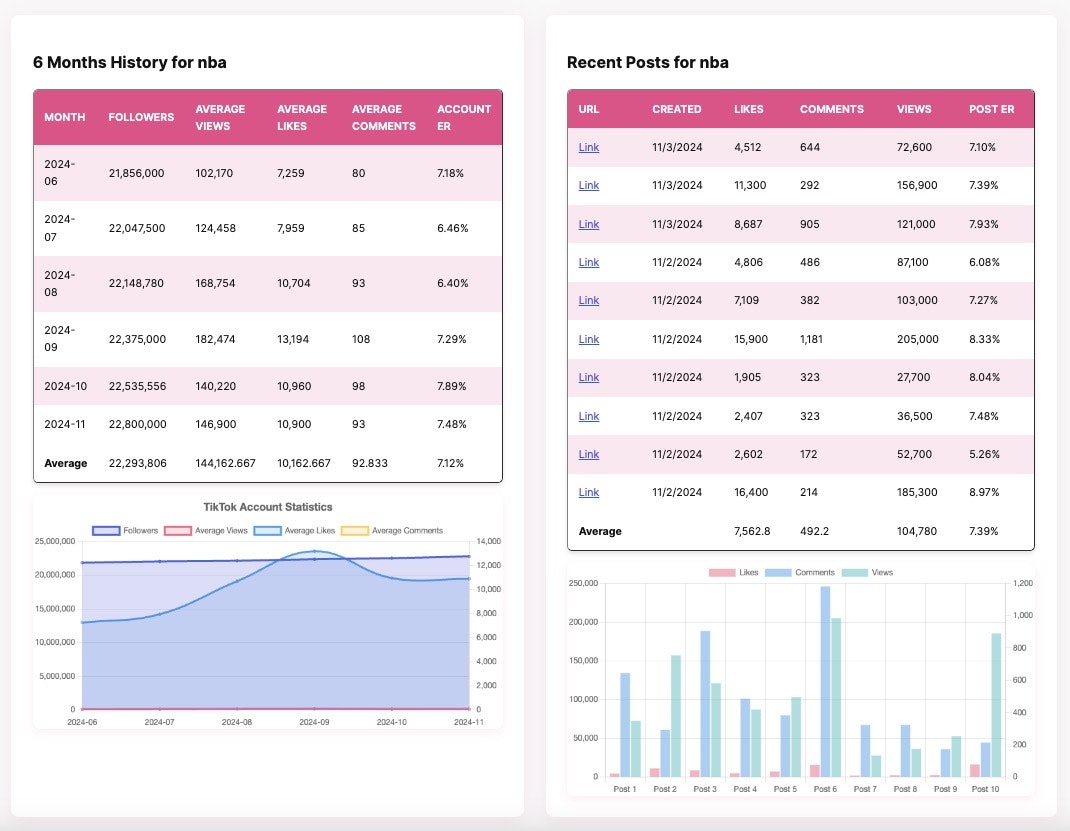
Task: Click the TikTok Account Statistics chart title
Action: pos(268,507)
